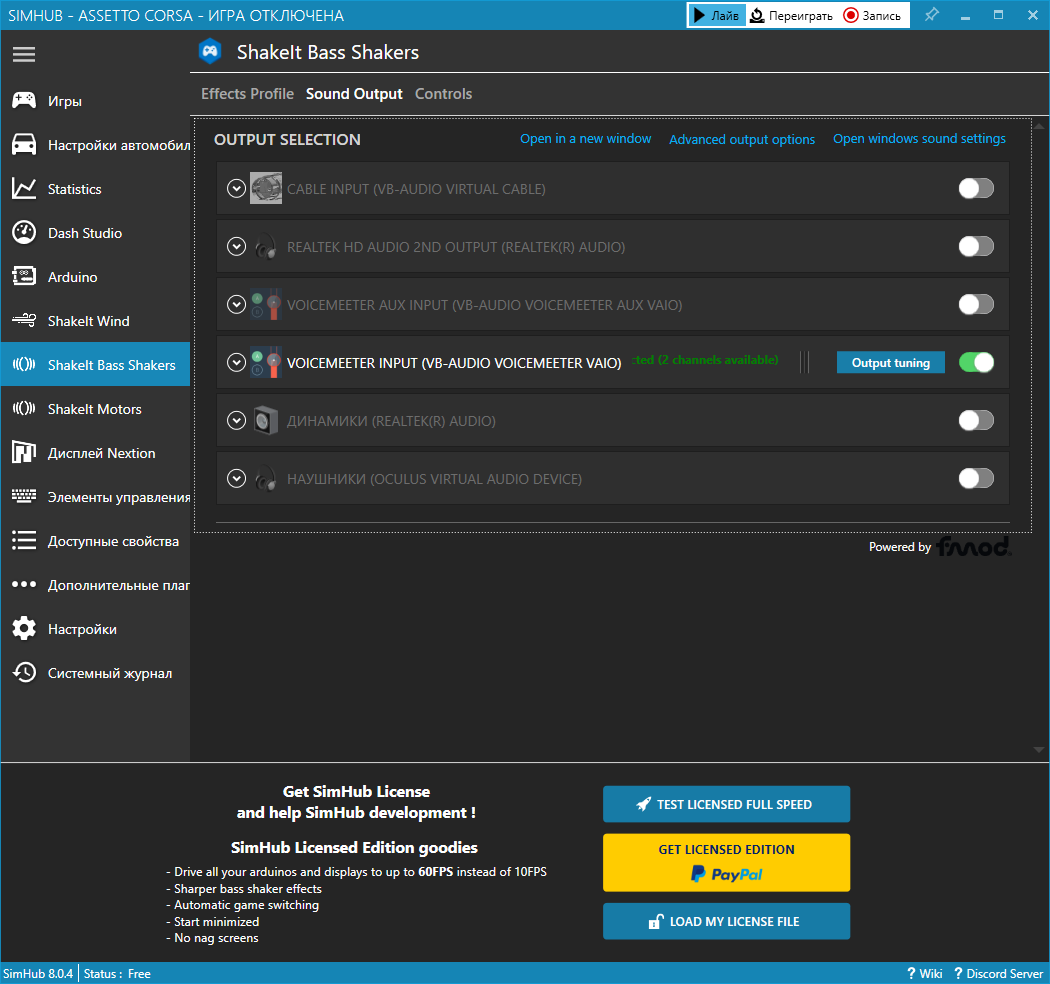The width and height of the screenshot is (1050, 984).
Task: Expand the Voicemeeter AUX Input row
Action: (236, 305)
